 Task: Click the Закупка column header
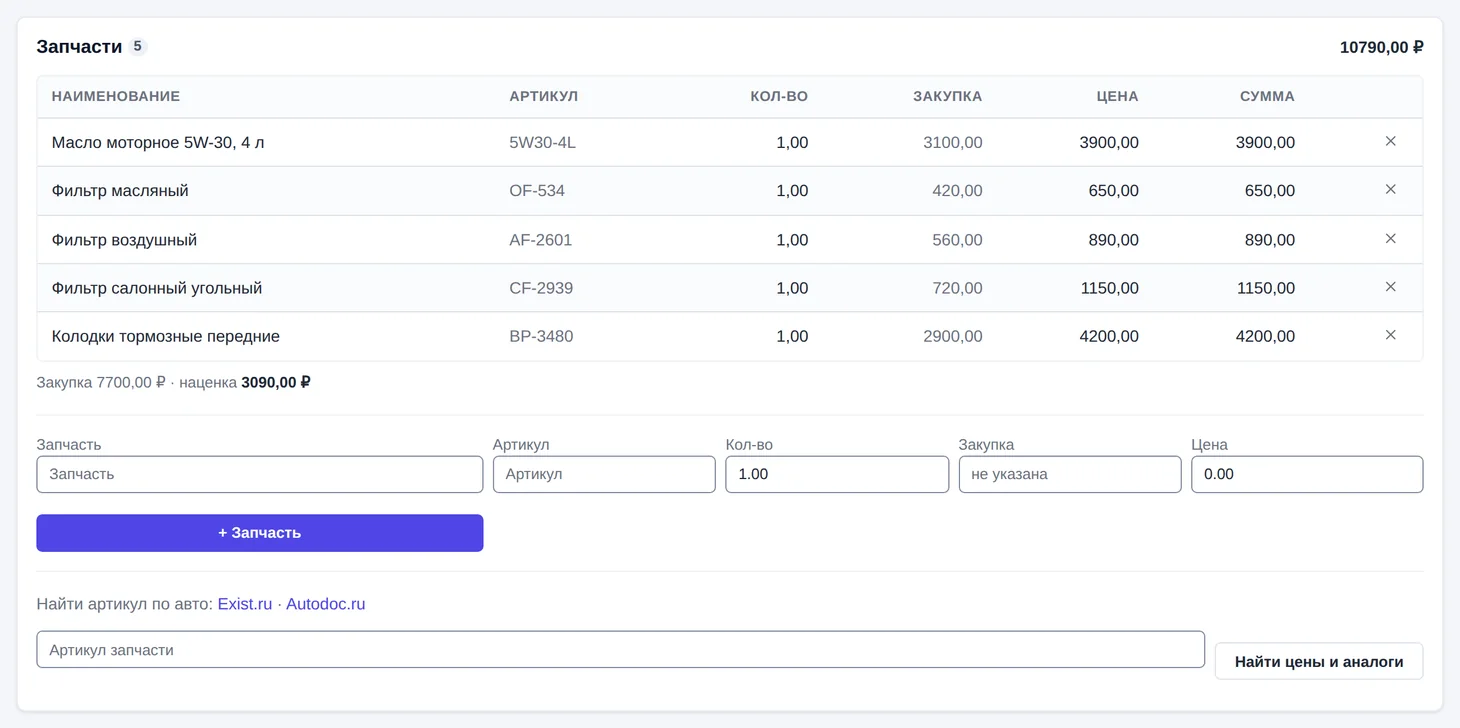tap(948, 97)
